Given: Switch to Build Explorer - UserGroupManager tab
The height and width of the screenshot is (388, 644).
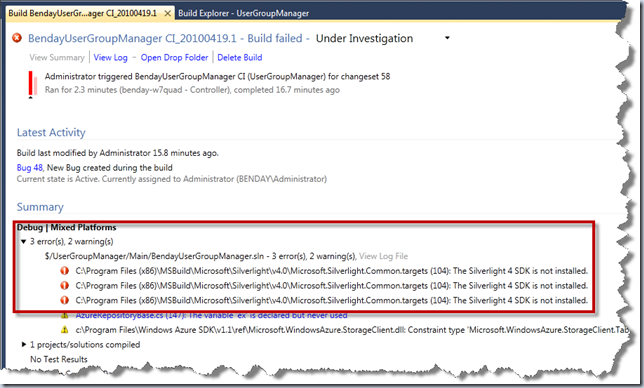Looking at the screenshot, I should [x=244, y=13].
